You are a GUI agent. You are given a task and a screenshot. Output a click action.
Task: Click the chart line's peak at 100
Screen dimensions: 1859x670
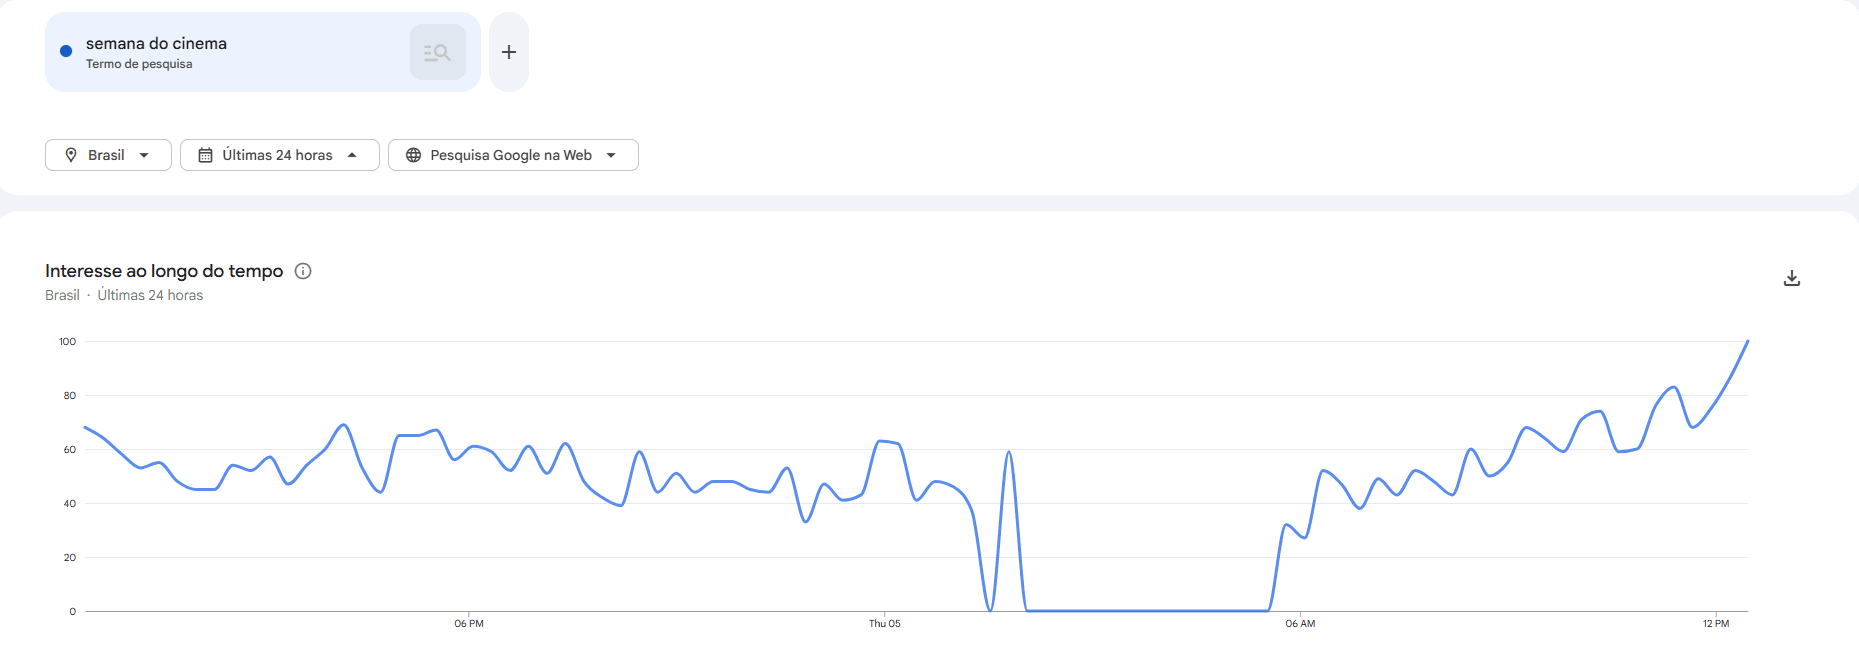pos(1747,342)
